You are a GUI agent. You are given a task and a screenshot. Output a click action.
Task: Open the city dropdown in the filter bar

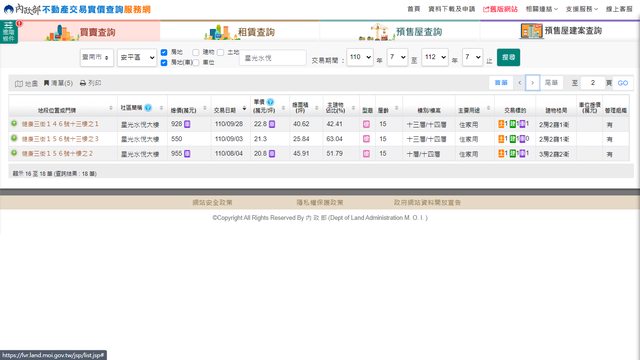pyautogui.click(x=97, y=58)
